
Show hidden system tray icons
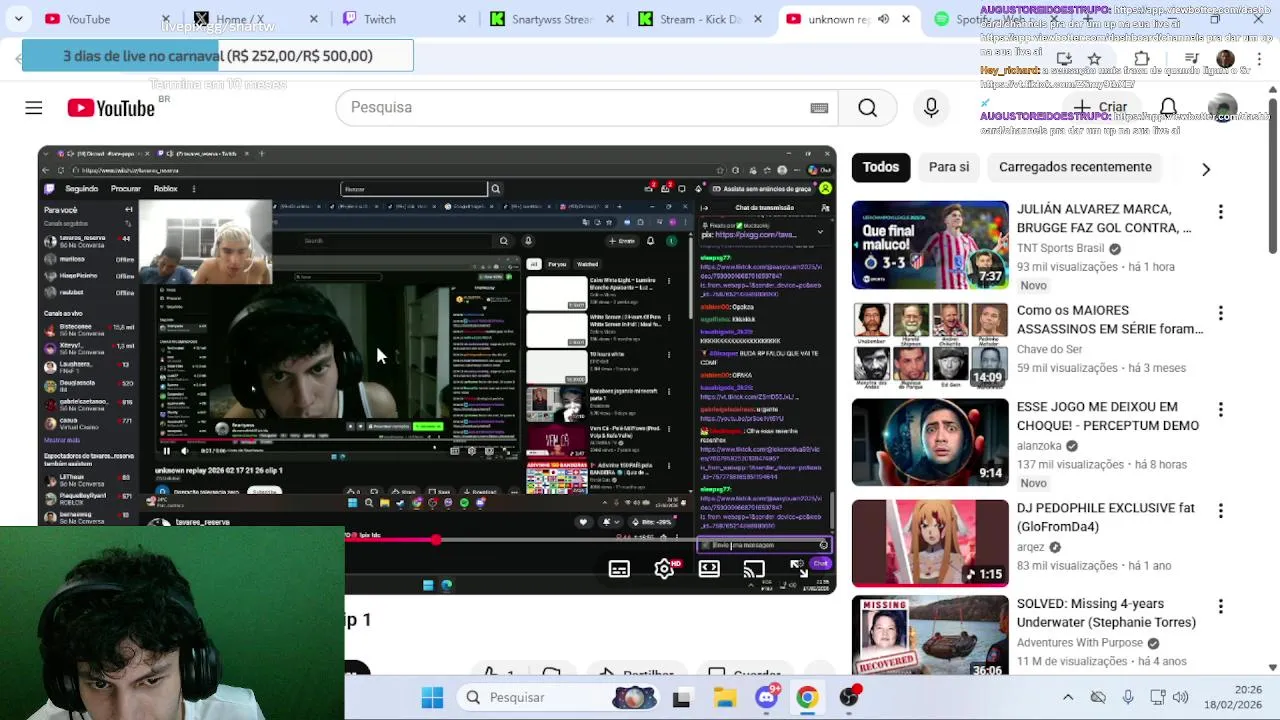pos(1068,697)
